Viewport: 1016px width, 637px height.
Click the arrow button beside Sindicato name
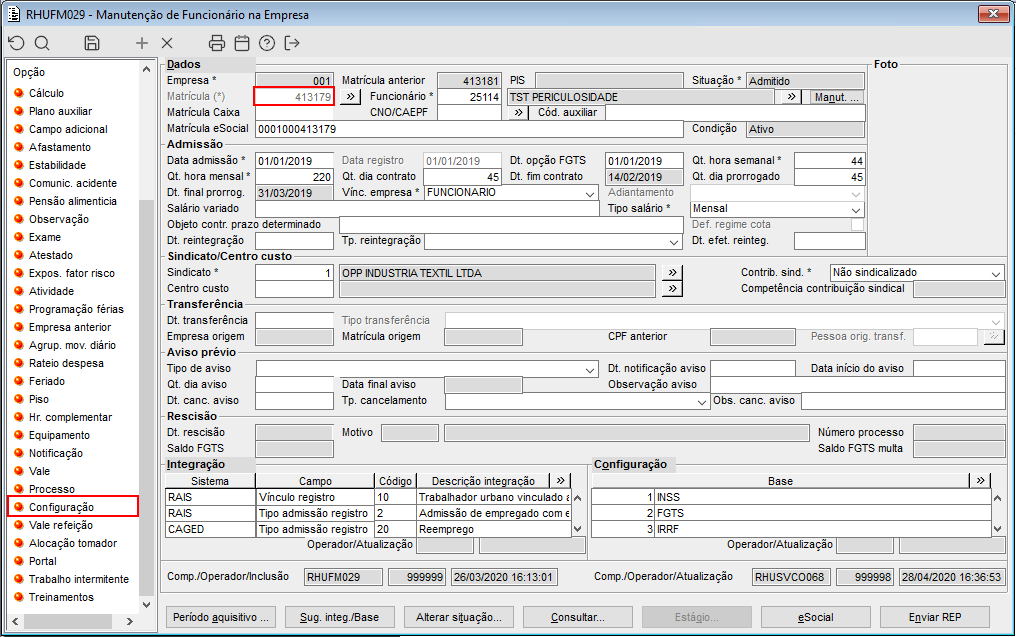click(673, 273)
